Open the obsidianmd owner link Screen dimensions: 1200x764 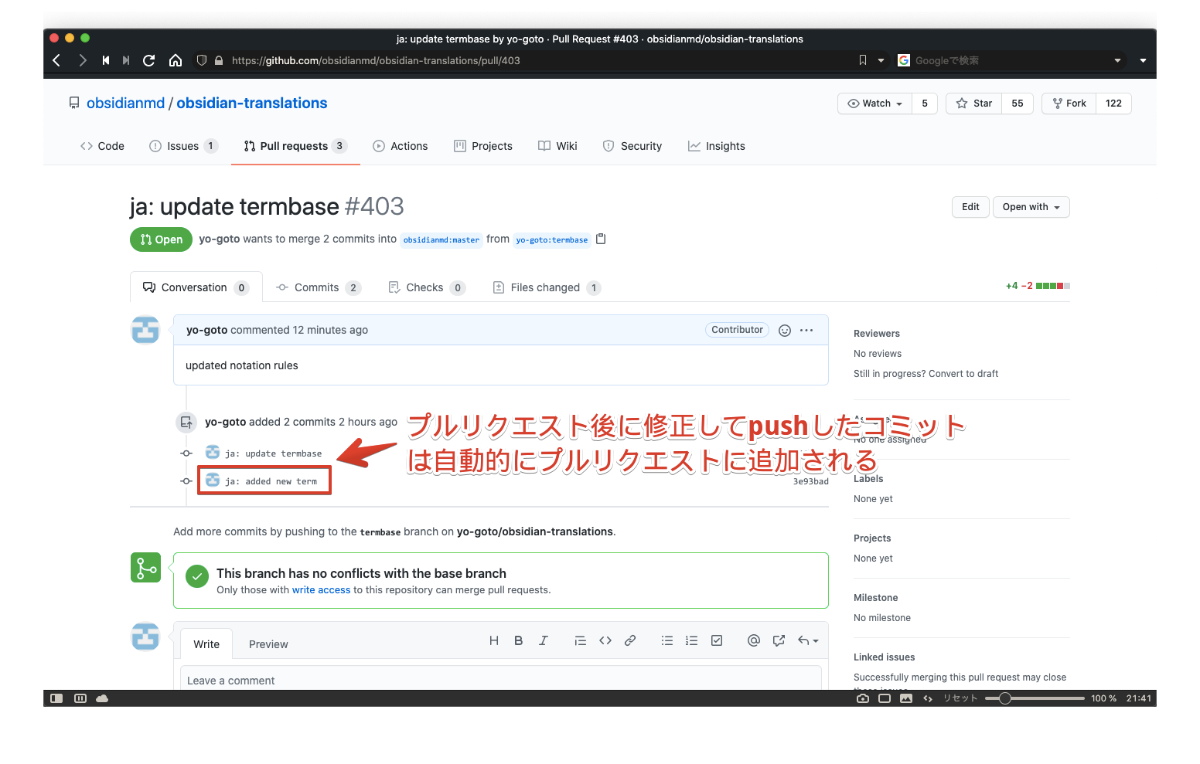click(125, 103)
